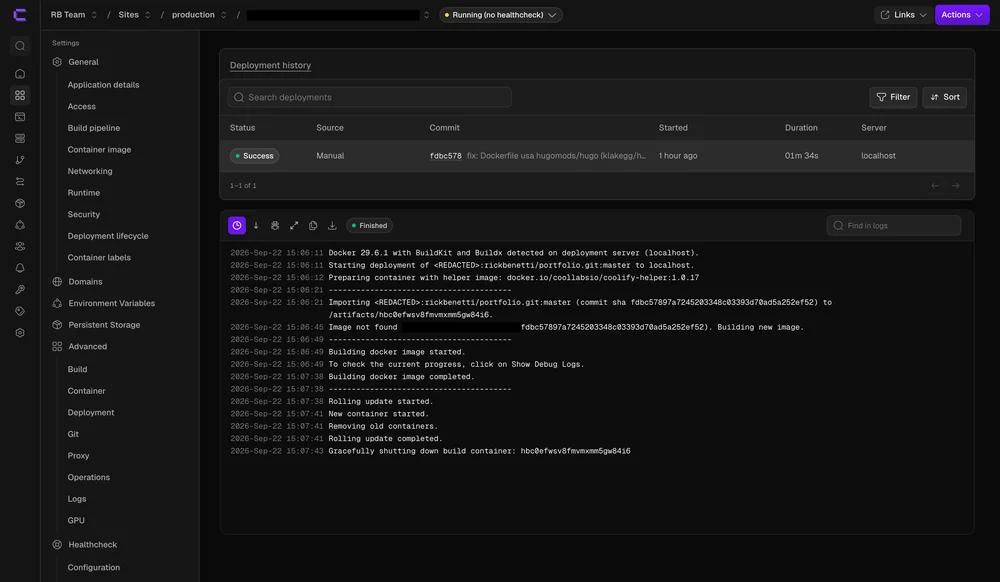Screen dimensions: 1000x582
Task: Open the settings gear icon in rail
Action: [20, 333]
